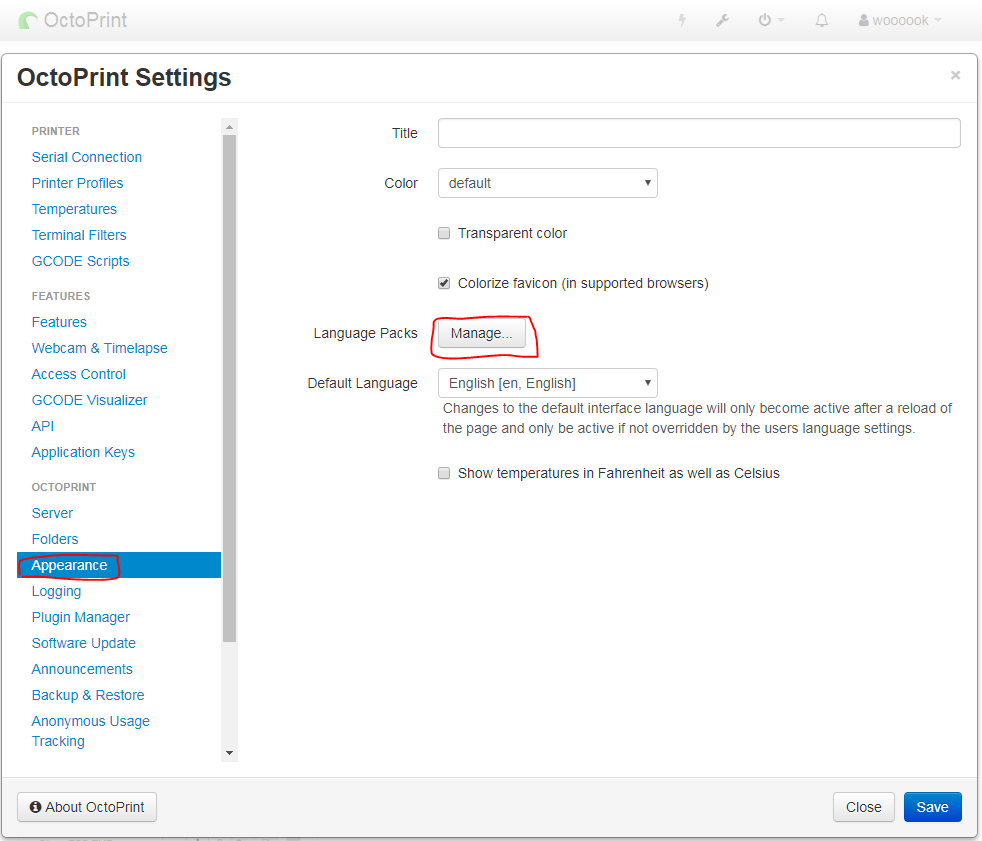This screenshot has height=841, width=982.
Task: Open the power system menu icon
Action: (x=770, y=21)
